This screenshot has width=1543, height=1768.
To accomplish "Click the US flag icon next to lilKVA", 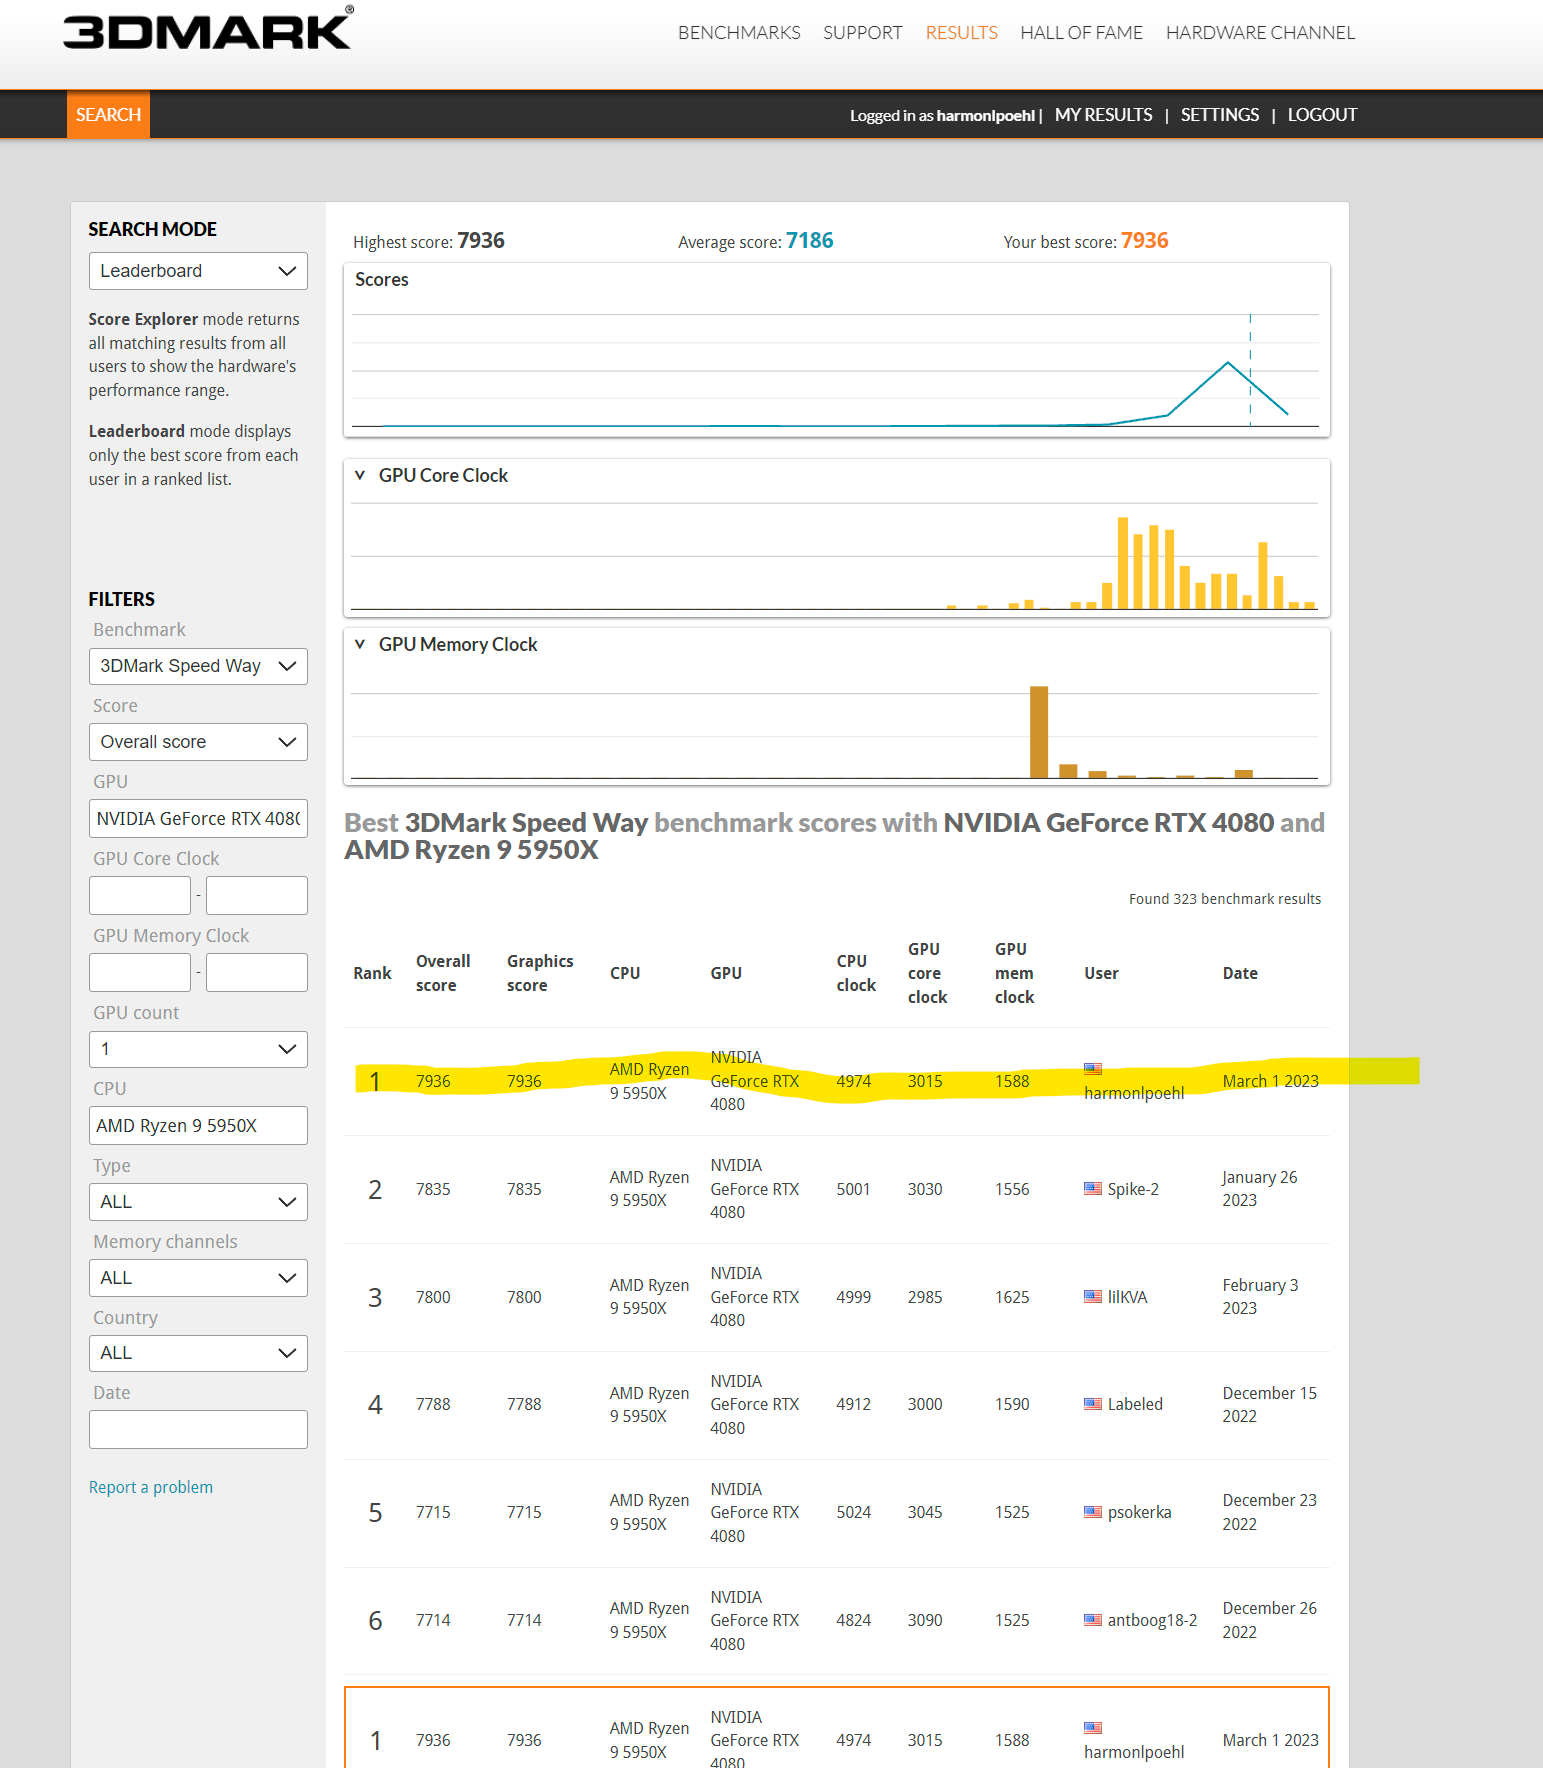I will pyautogui.click(x=1093, y=1297).
